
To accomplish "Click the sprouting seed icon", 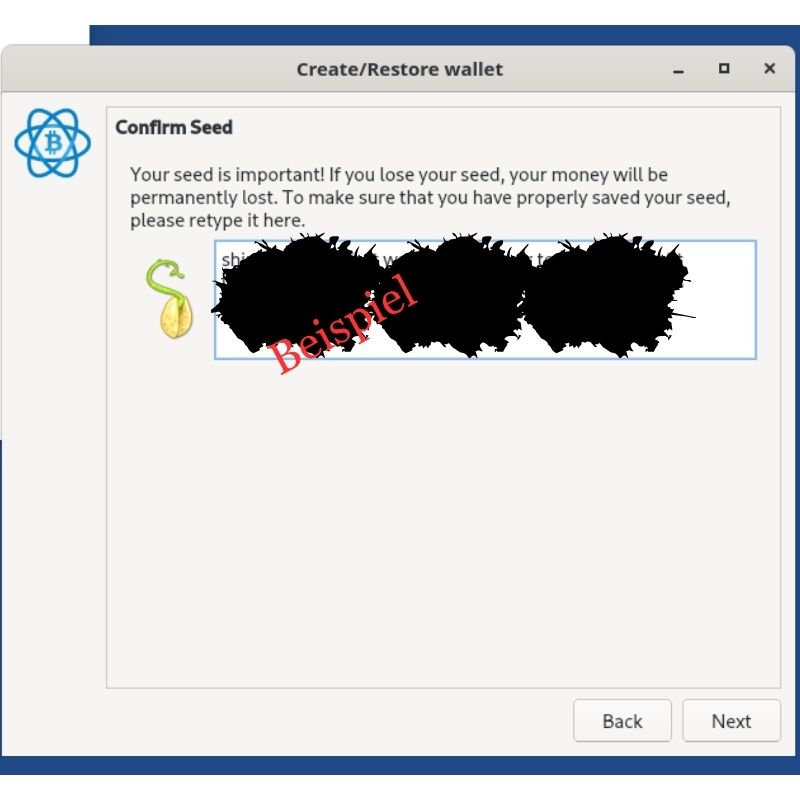I will pos(171,298).
